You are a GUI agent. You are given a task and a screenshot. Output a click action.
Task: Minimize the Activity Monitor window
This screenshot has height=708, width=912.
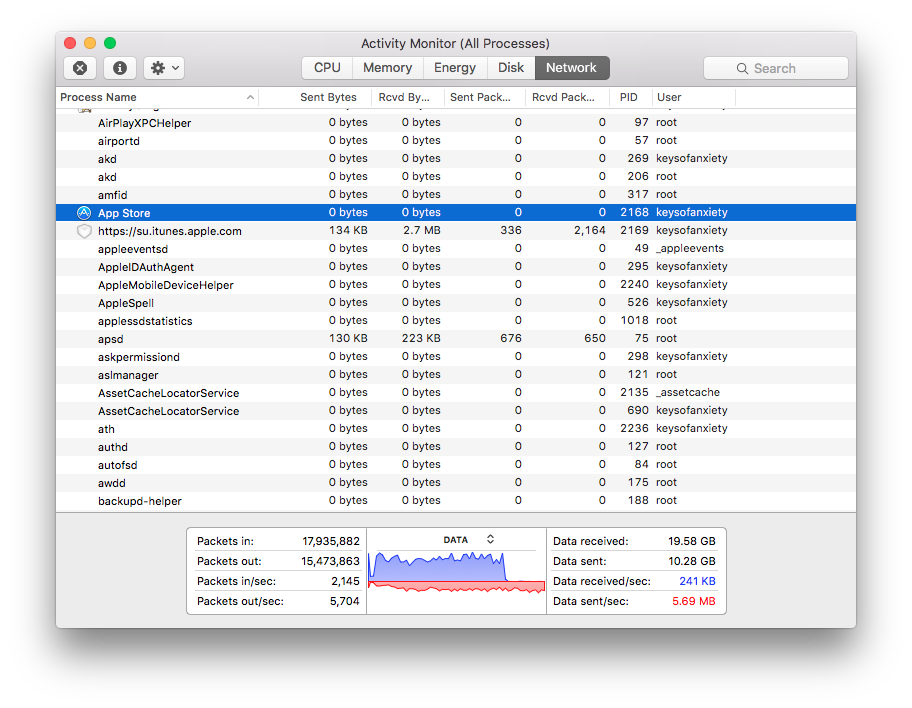pyautogui.click(x=90, y=43)
